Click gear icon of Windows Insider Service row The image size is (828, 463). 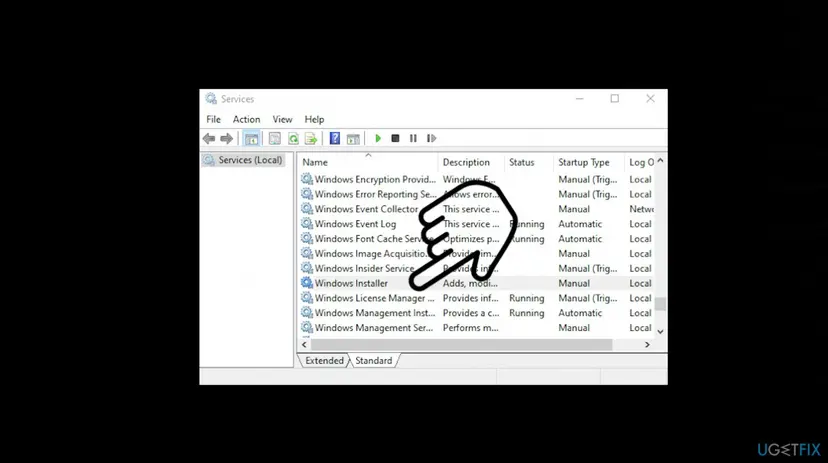pos(307,268)
